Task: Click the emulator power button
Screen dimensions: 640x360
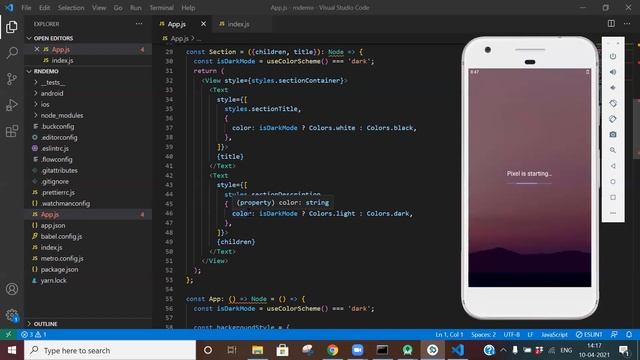Action: pos(613,56)
